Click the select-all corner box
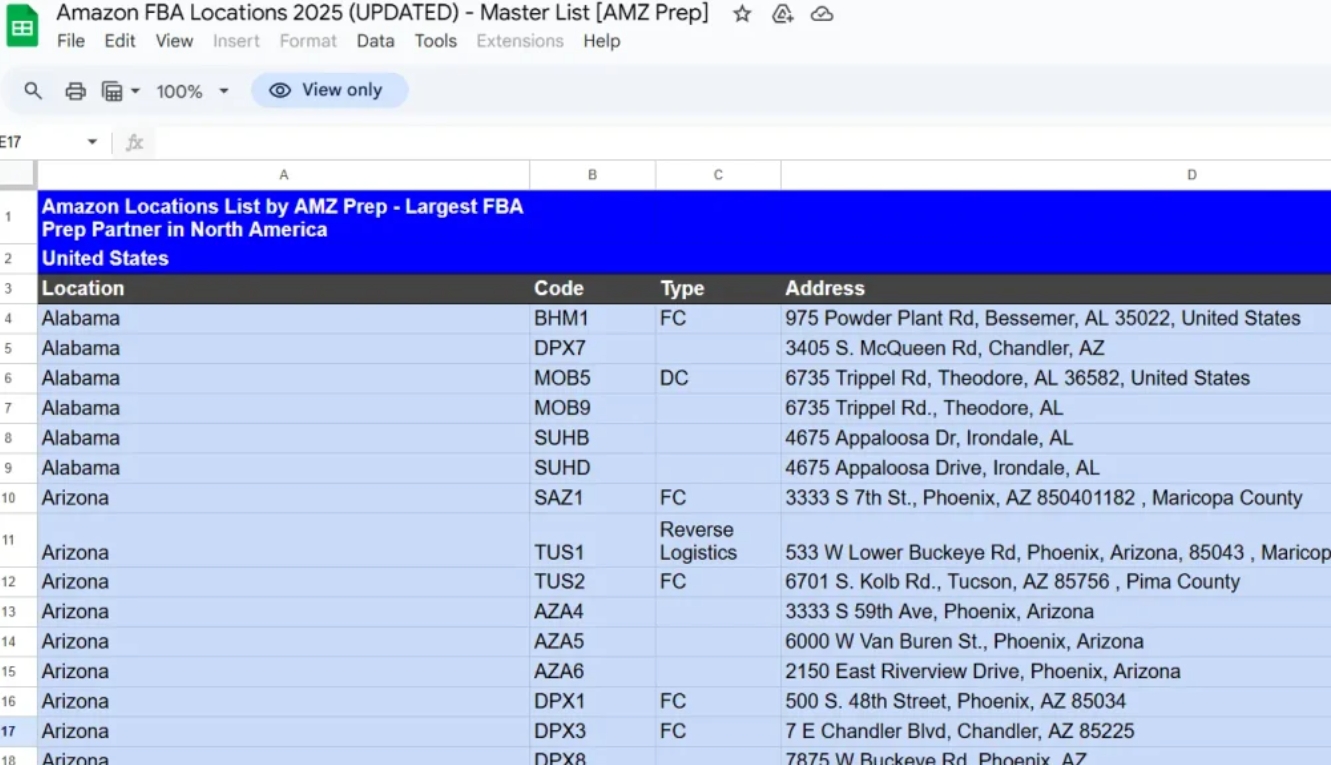This screenshot has width=1331, height=765. click(x=18, y=175)
